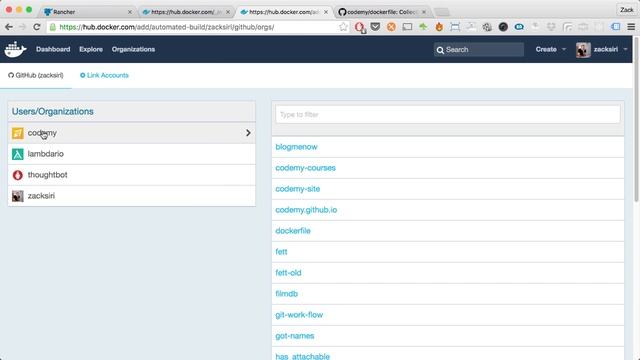Click the green padlock security icon
This screenshot has width=640, height=360.
tap(53, 27)
